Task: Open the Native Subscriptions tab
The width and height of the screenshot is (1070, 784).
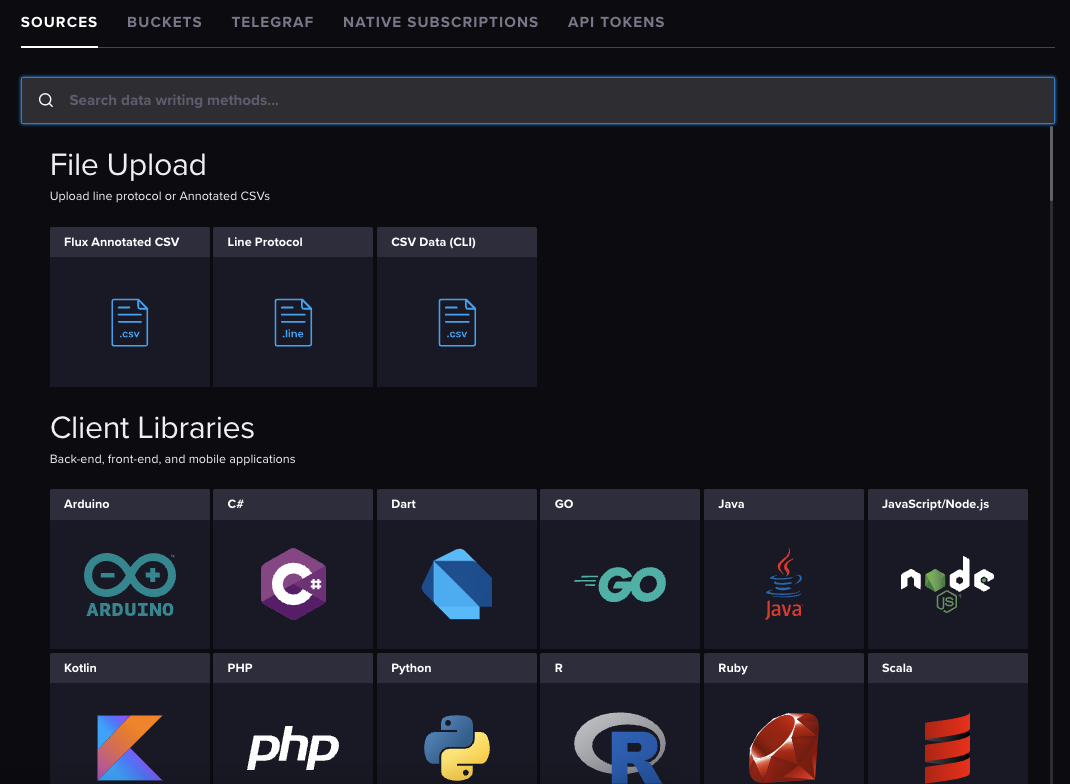Action: pyautogui.click(x=441, y=23)
